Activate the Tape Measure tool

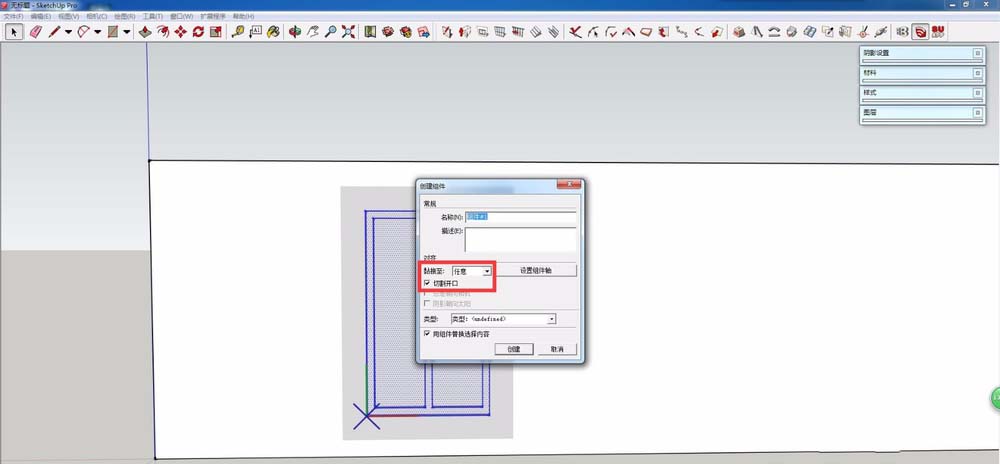(x=238, y=32)
